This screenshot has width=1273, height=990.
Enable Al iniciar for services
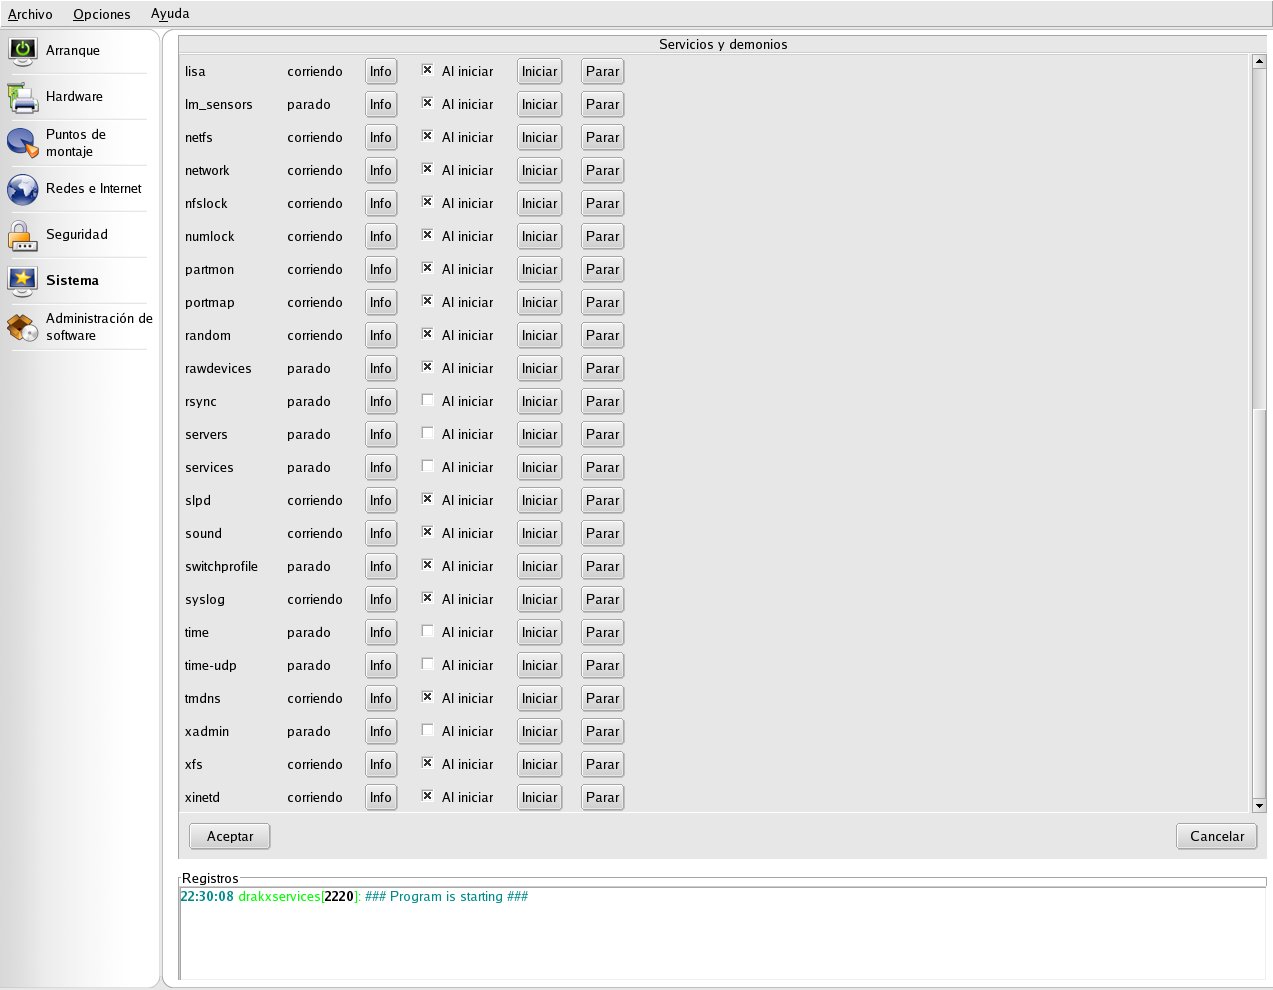427,466
